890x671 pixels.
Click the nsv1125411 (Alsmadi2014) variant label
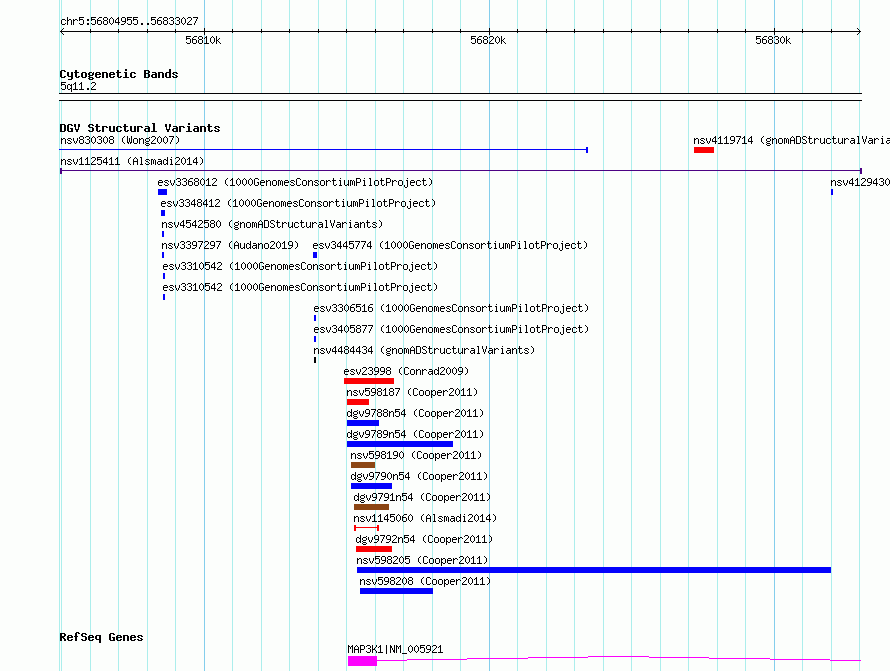click(132, 161)
